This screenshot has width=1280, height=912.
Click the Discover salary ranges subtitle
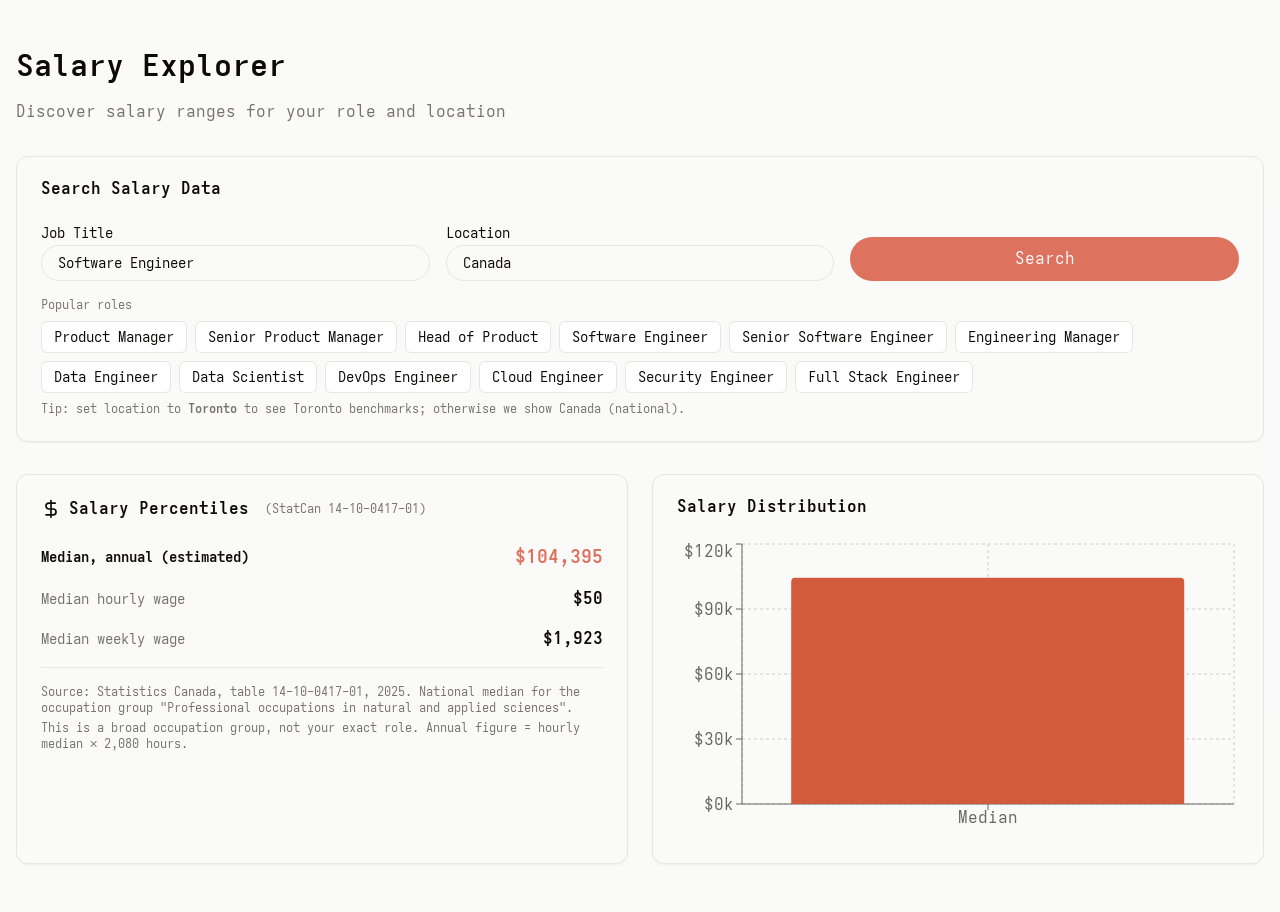[x=261, y=111]
